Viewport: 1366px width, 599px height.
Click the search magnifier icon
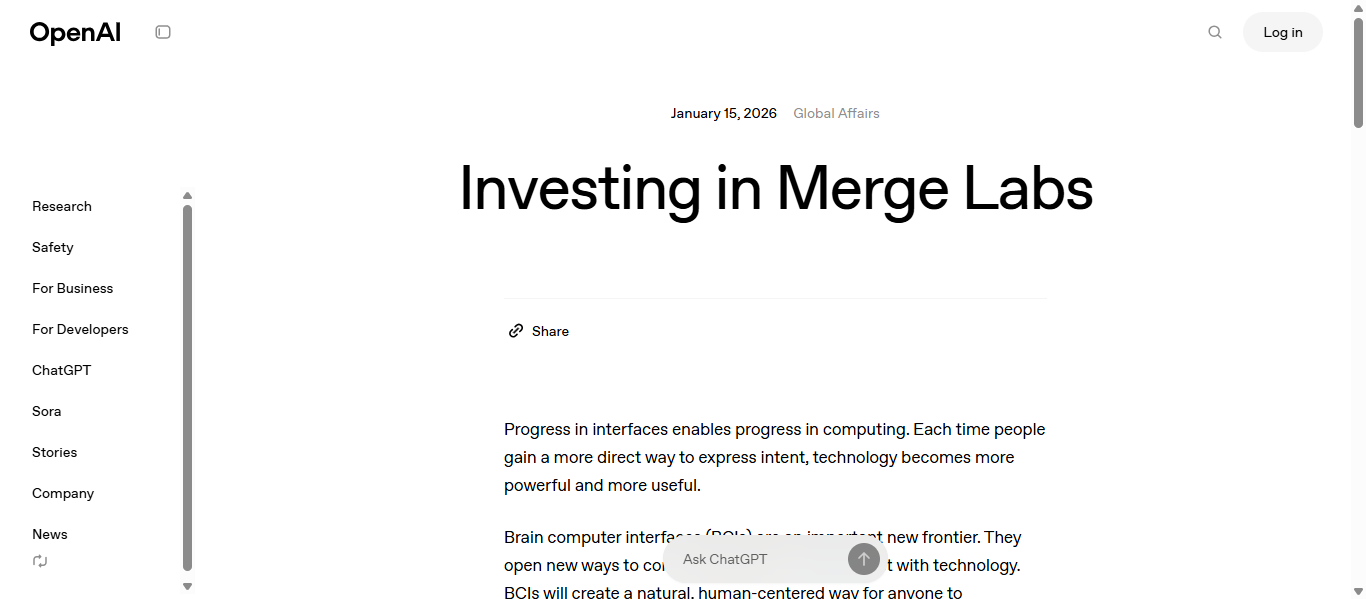(1215, 32)
